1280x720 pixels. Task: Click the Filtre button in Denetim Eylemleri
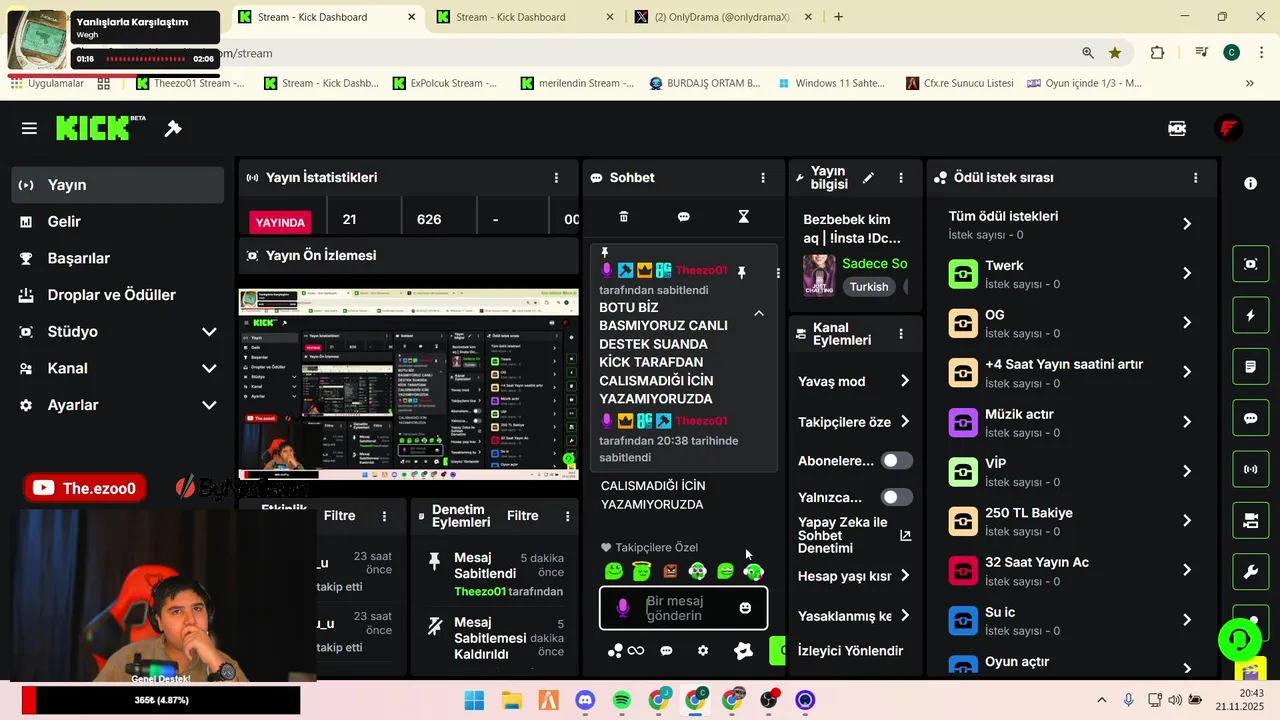click(x=522, y=516)
